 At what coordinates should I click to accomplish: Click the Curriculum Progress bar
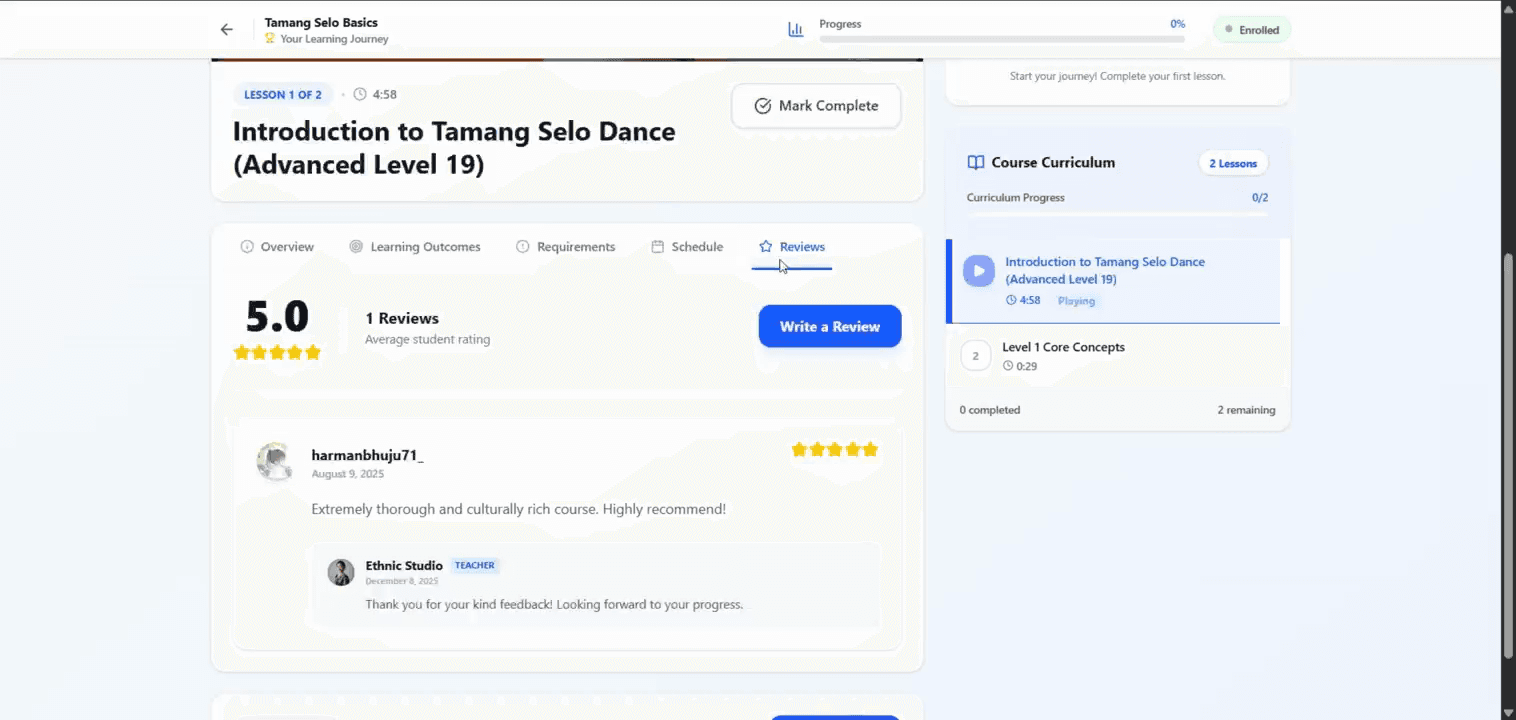tap(1117, 214)
